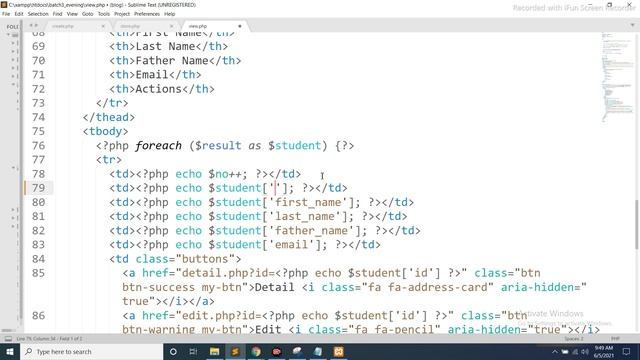
Task: Click the btn-success my-btn class text
Action: click(182, 287)
